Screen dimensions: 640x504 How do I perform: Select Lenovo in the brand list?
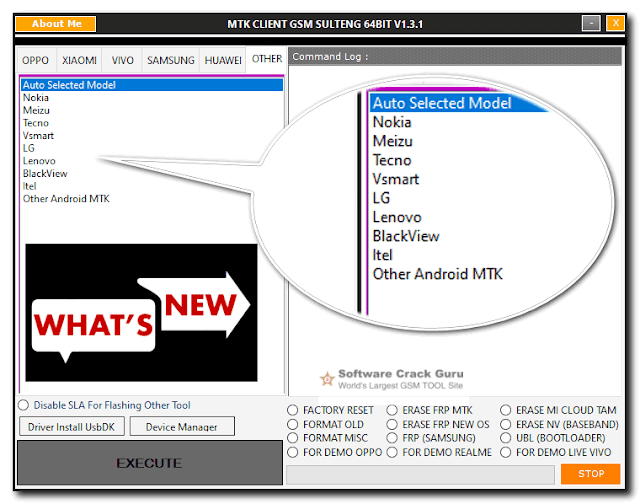(x=39, y=161)
